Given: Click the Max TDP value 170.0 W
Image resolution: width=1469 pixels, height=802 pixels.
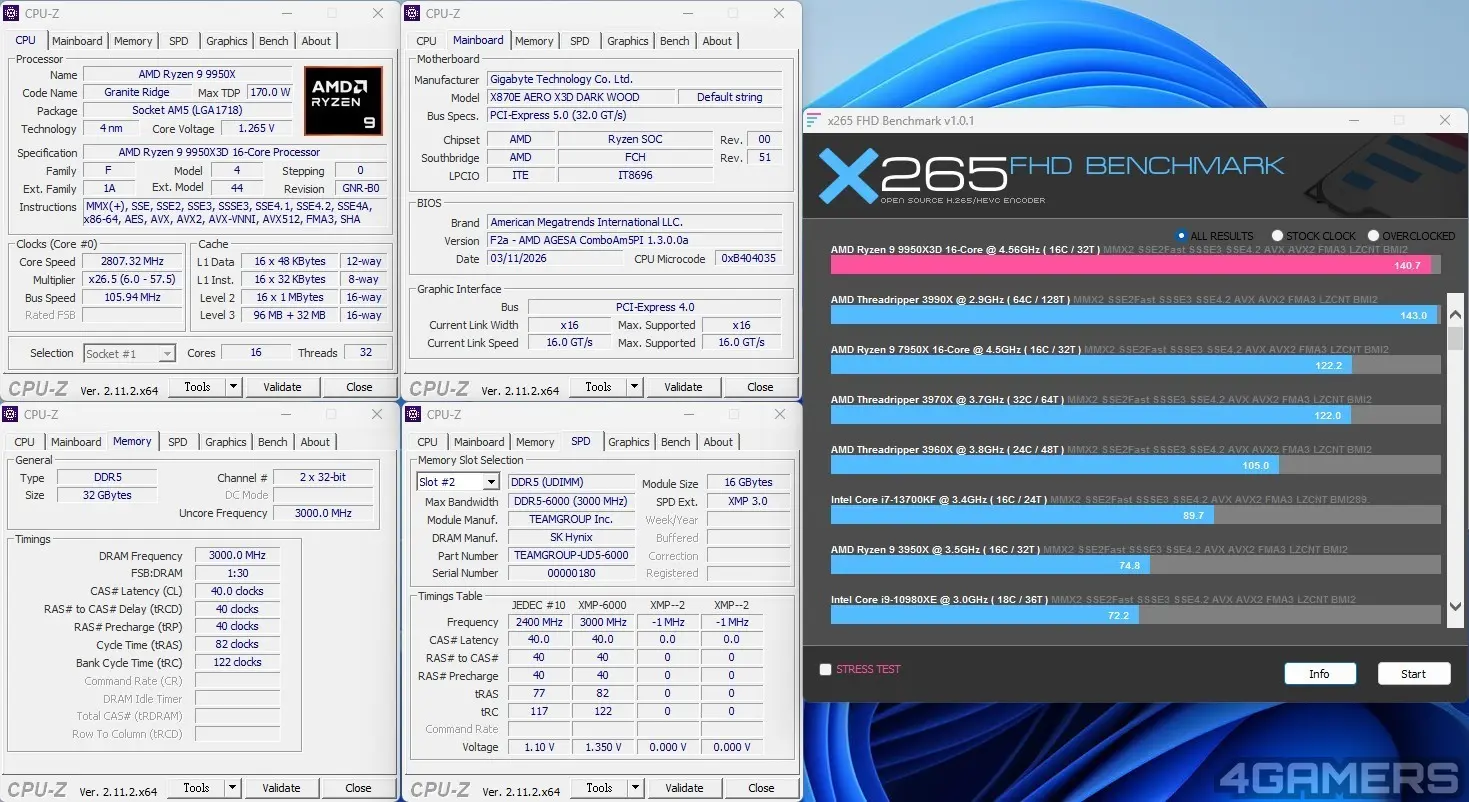Looking at the screenshot, I should pos(270,92).
